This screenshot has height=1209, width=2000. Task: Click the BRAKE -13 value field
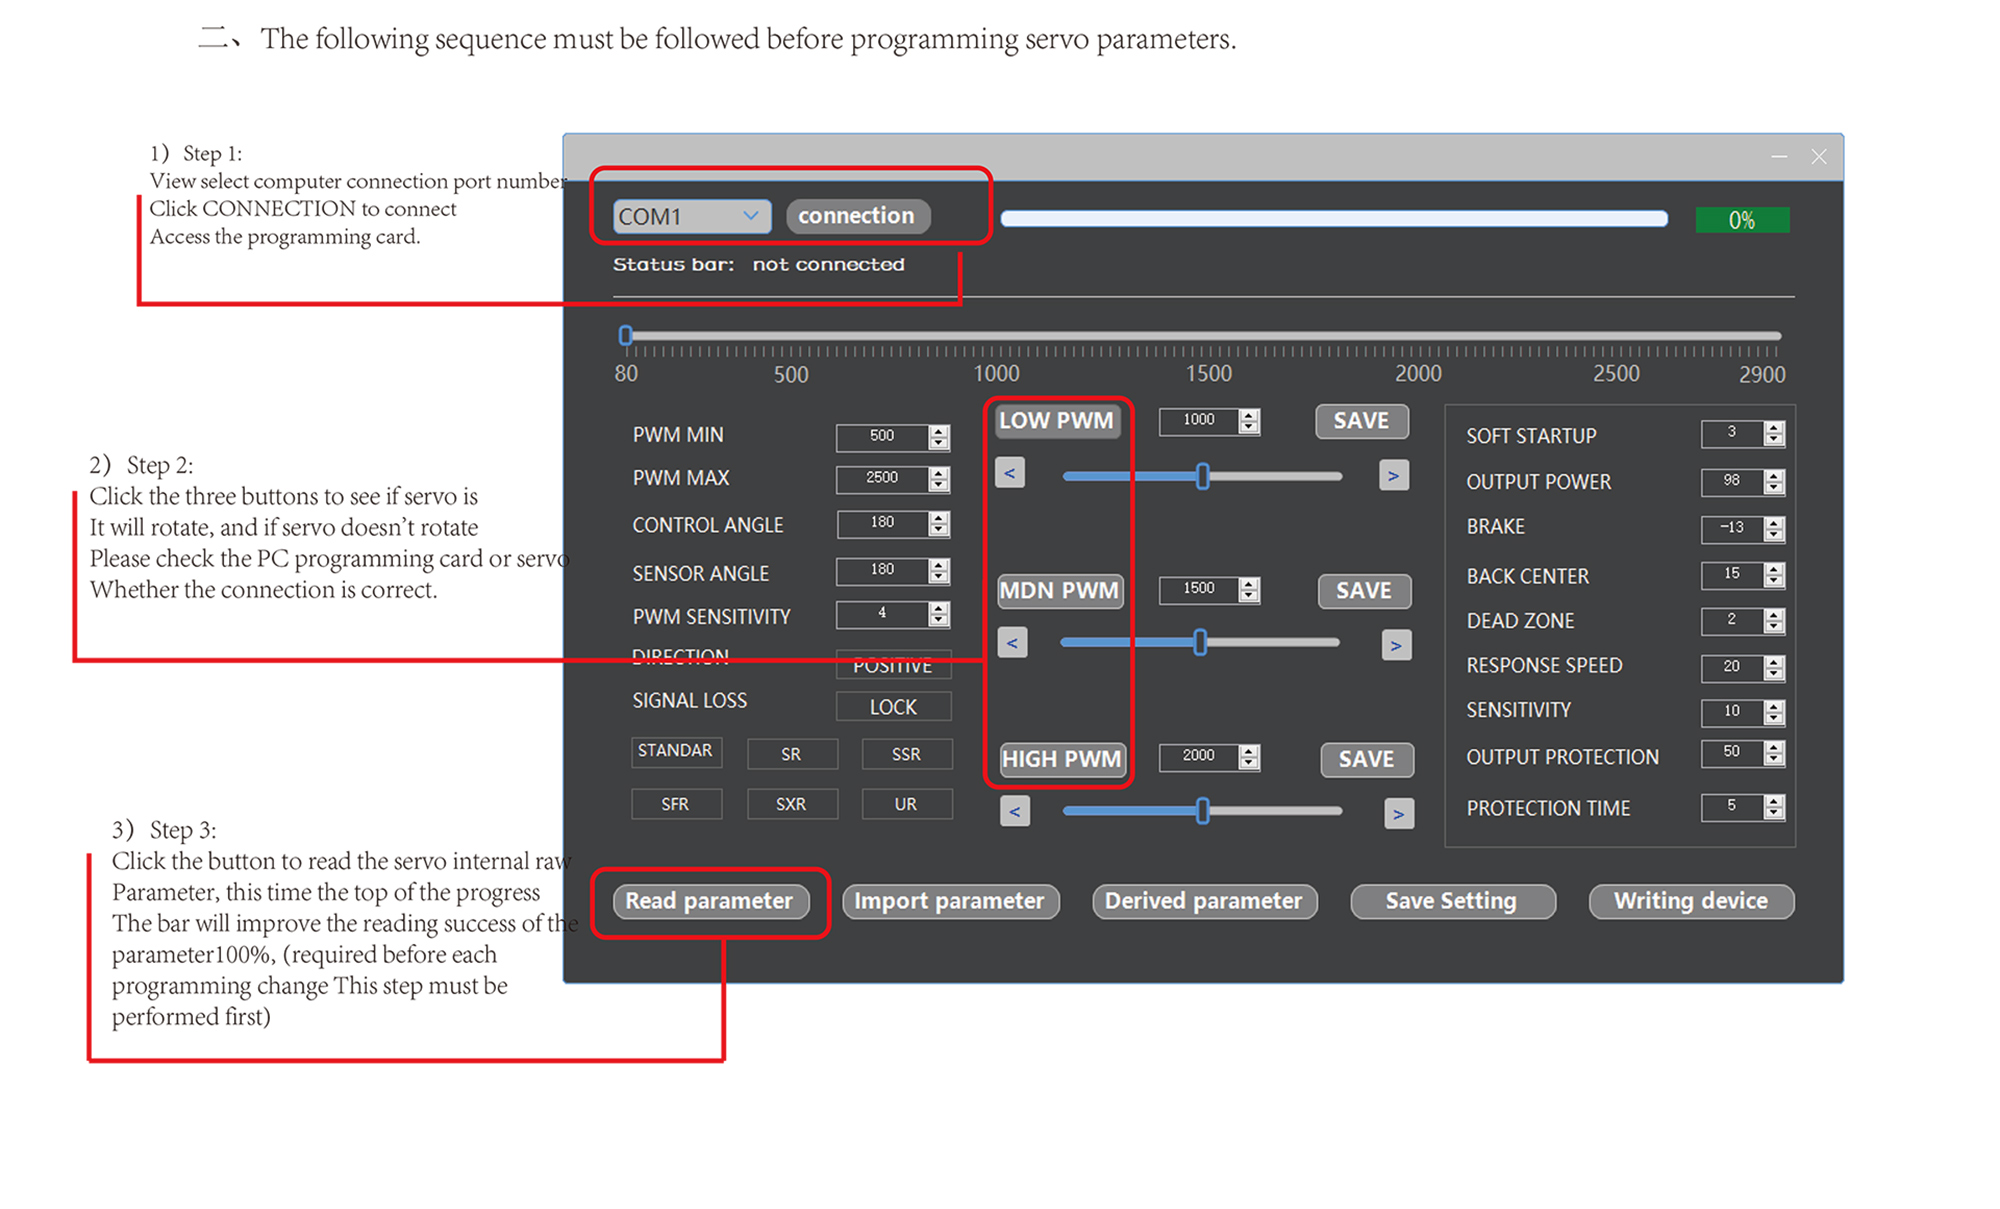pyautogui.click(x=1732, y=529)
